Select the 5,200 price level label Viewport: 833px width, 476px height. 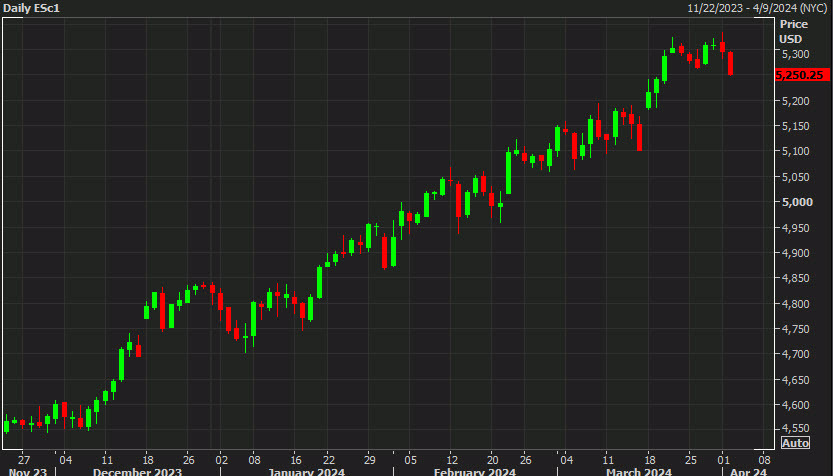[x=795, y=101]
